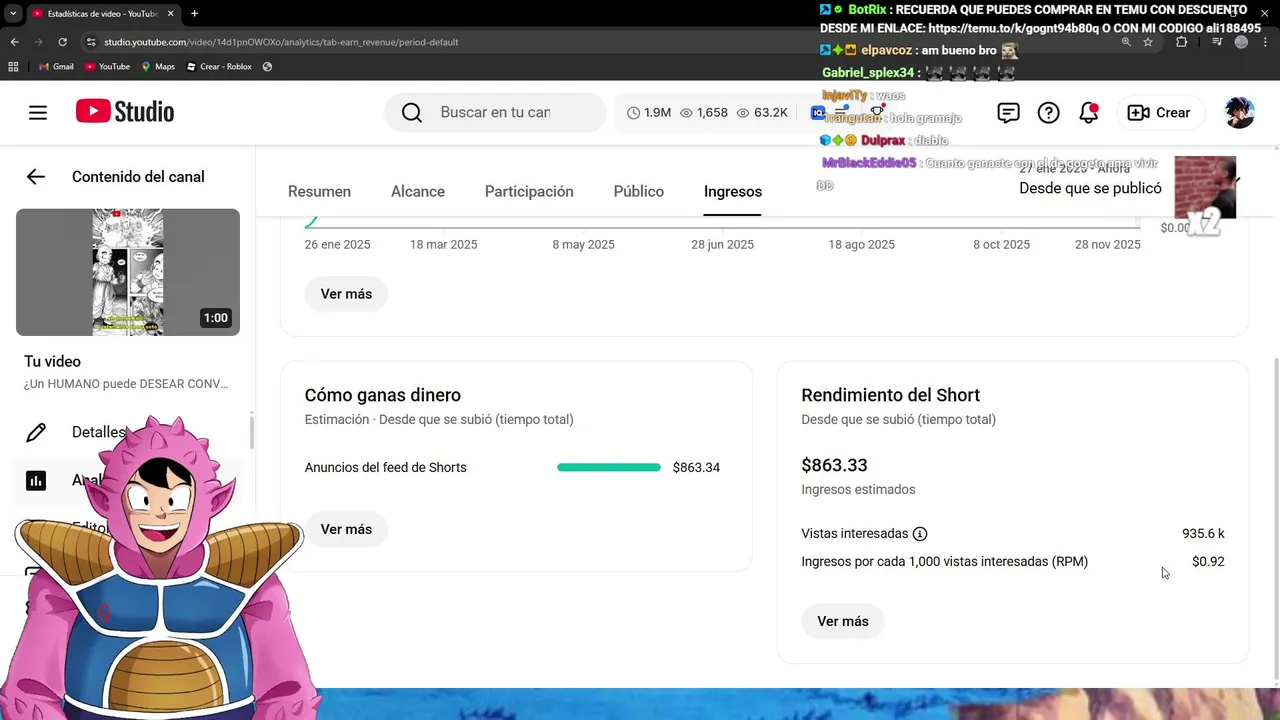The height and width of the screenshot is (720, 1280).
Task: Click the 1,658 views stat
Action: [x=704, y=113]
